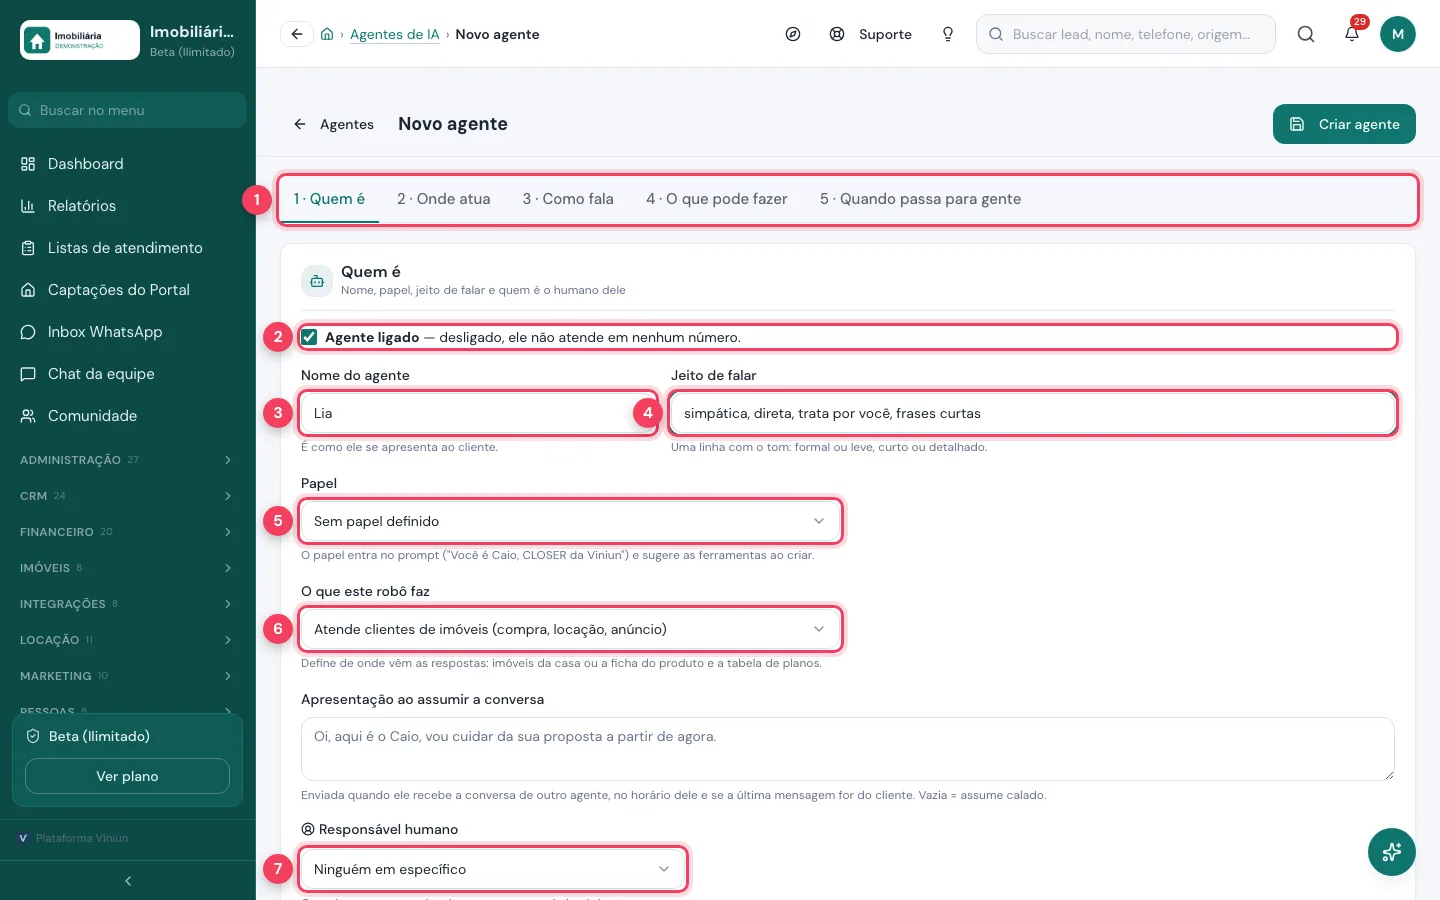Open the user avatar M menu
Screen dimensions: 1440x900
click(1398, 34)
